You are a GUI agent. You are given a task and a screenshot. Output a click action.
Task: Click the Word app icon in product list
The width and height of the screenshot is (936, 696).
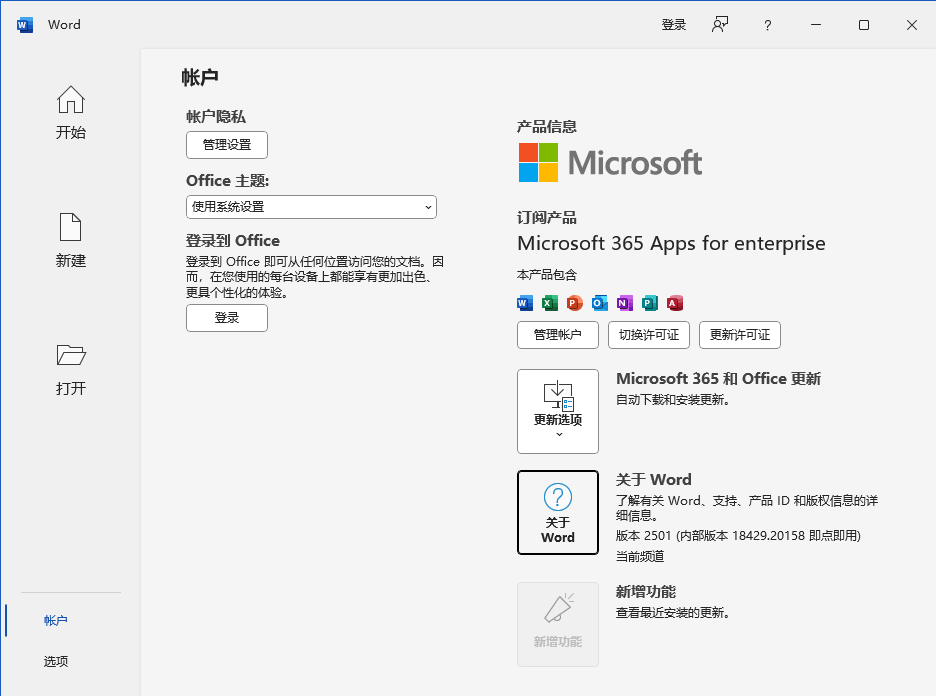(525, 303)
